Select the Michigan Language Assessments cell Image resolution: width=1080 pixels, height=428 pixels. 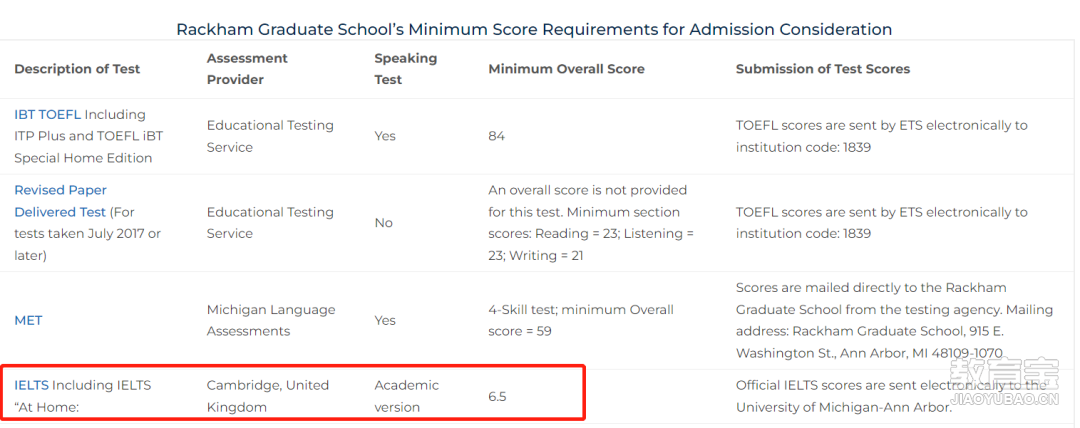271,320
